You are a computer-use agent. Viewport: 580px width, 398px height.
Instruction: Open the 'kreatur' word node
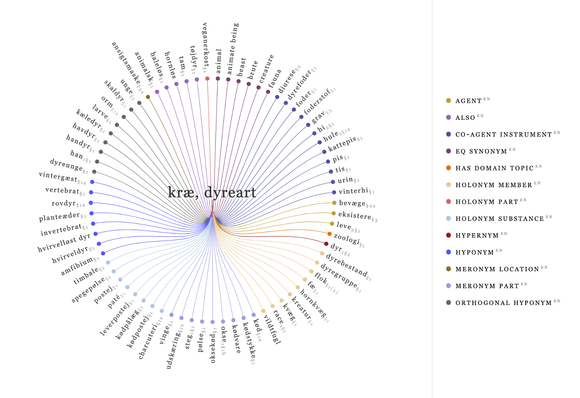302,311
